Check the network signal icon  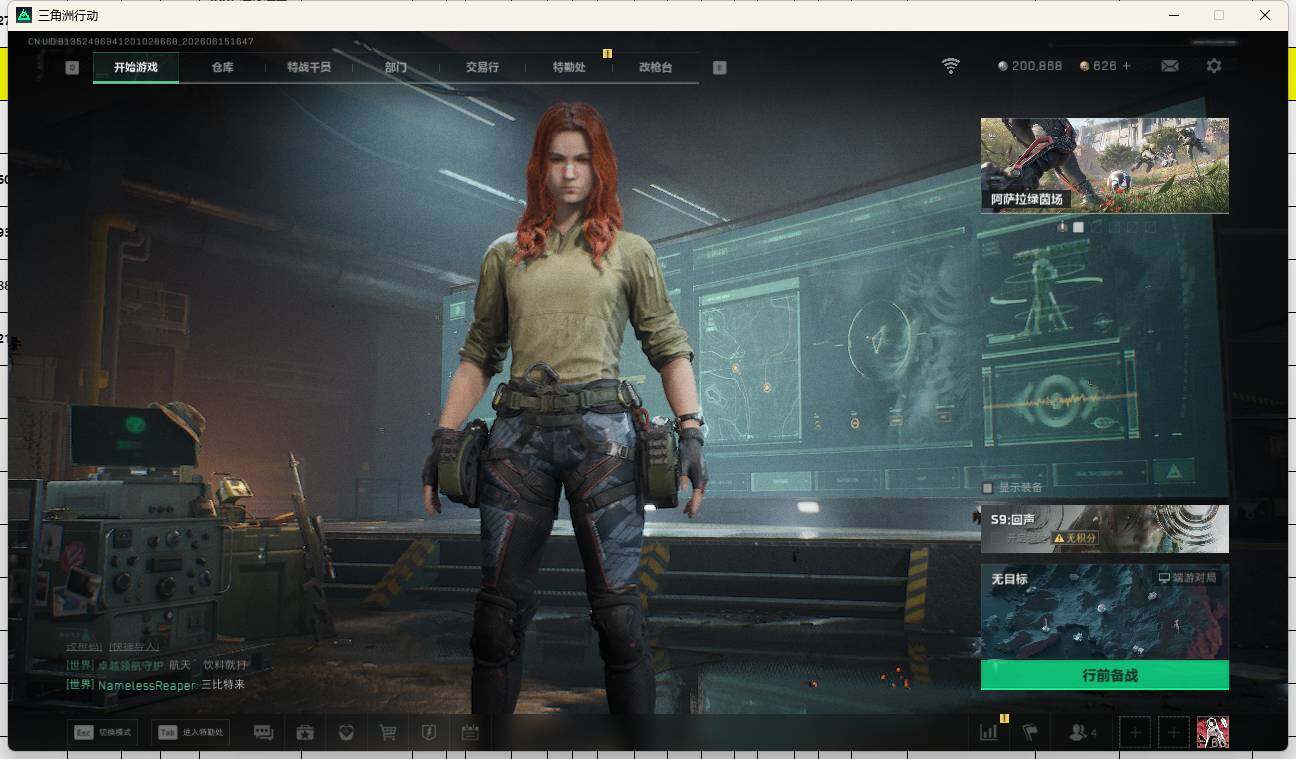(x=951, y=66)
